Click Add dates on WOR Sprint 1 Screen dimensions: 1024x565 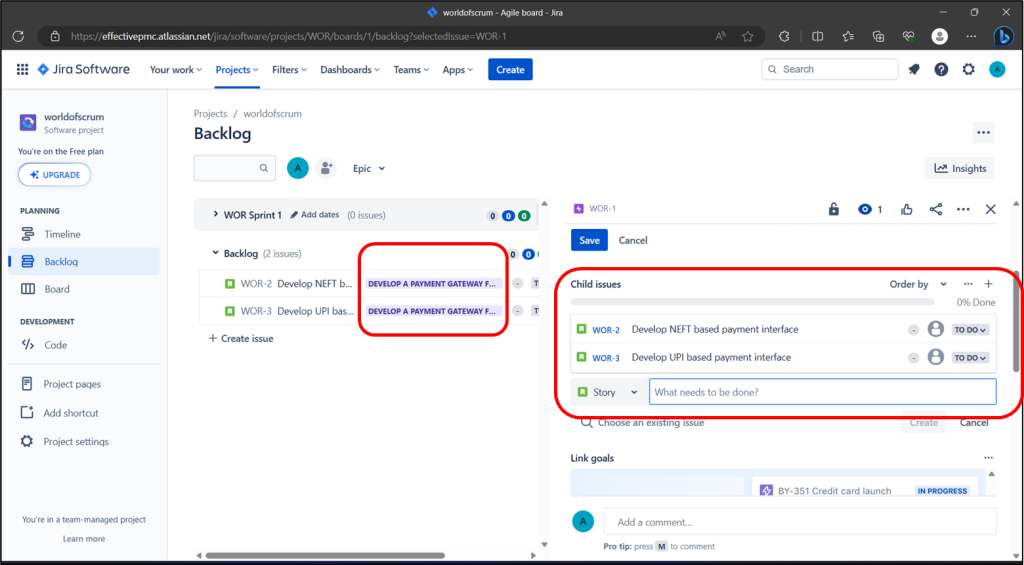315,214
